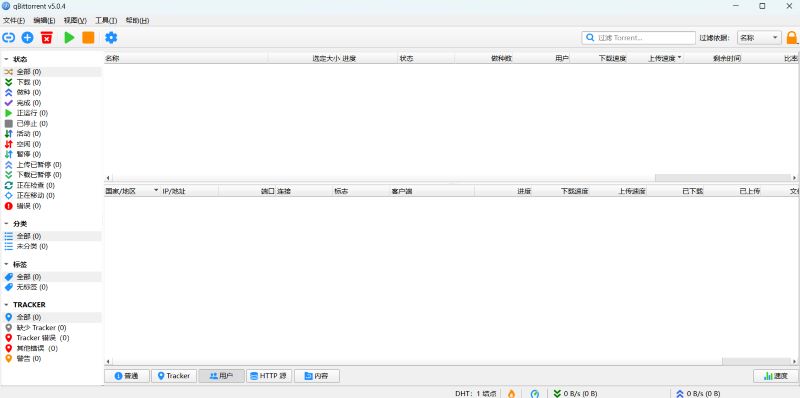The height and width of the screenshot is (398, 800).
Task: Collapse the 标签 sidebar section
Action: pos(6,264)
